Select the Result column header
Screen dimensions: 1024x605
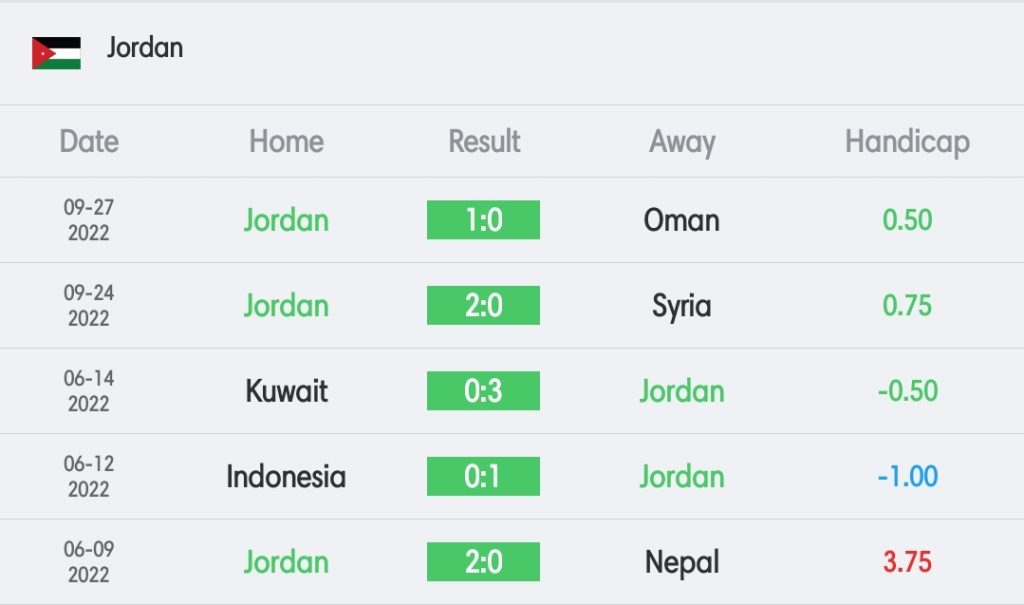click(x=484, y=141)
